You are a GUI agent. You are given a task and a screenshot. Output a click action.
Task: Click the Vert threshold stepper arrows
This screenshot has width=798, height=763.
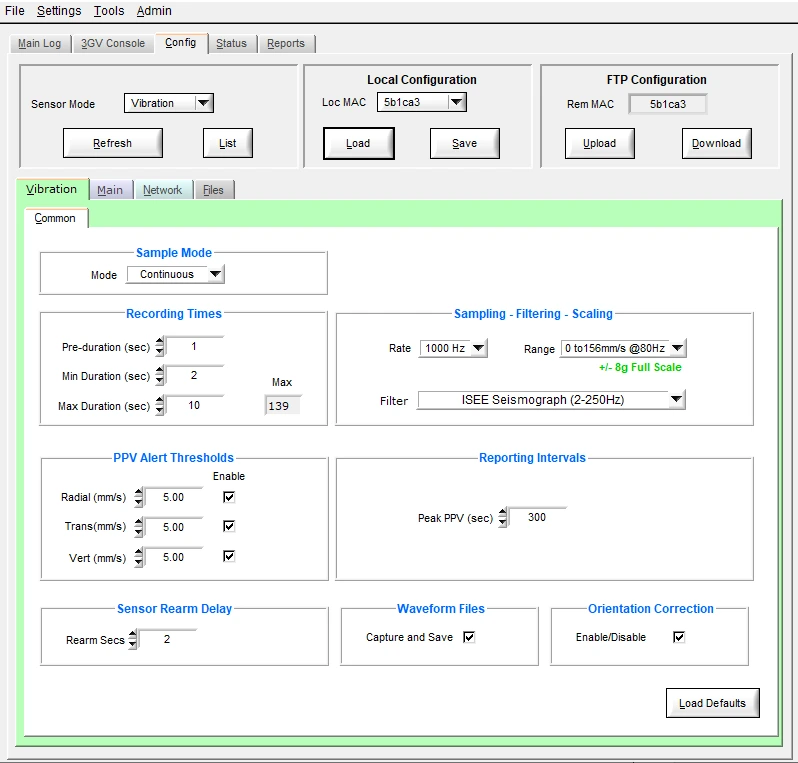[138, 557]
